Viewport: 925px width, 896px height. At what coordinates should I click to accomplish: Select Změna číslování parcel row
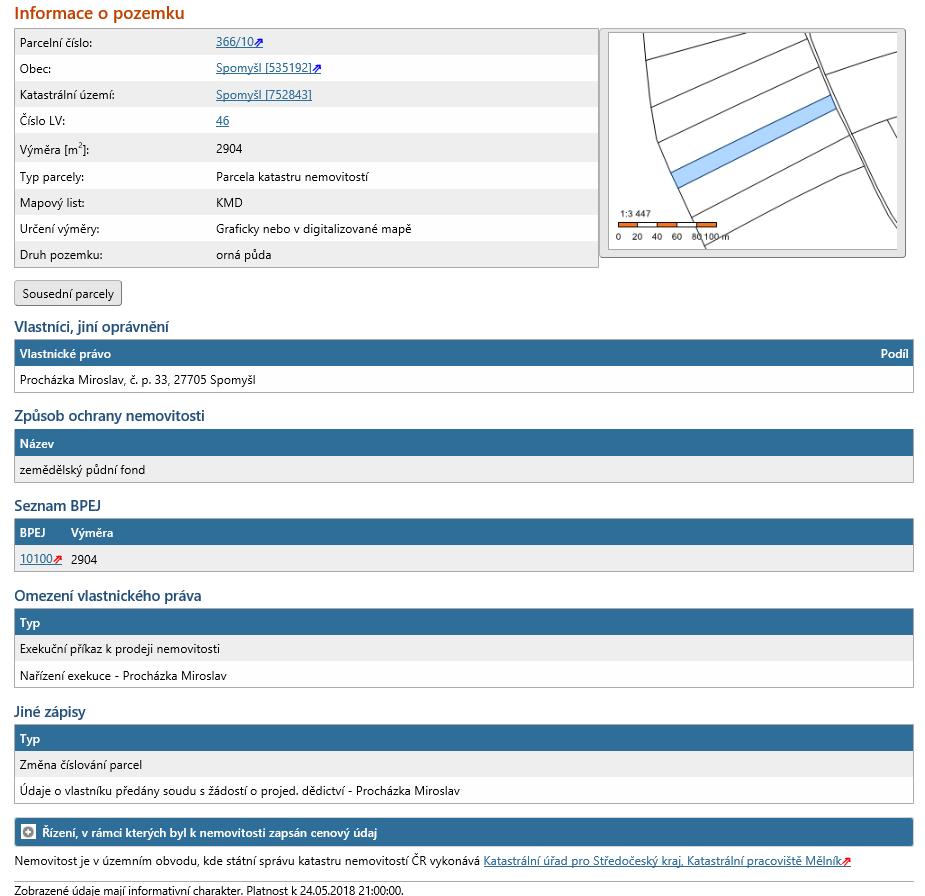click(x=464, y=764)
